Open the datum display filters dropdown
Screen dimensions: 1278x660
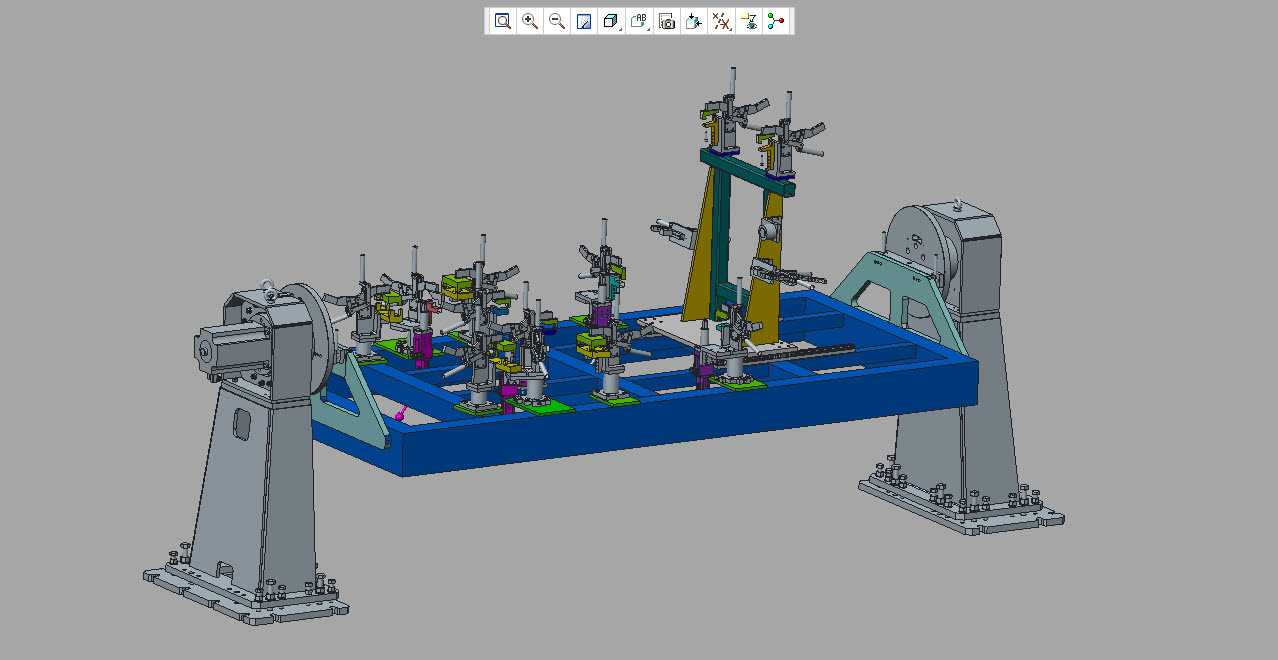(x=722, y=21)
